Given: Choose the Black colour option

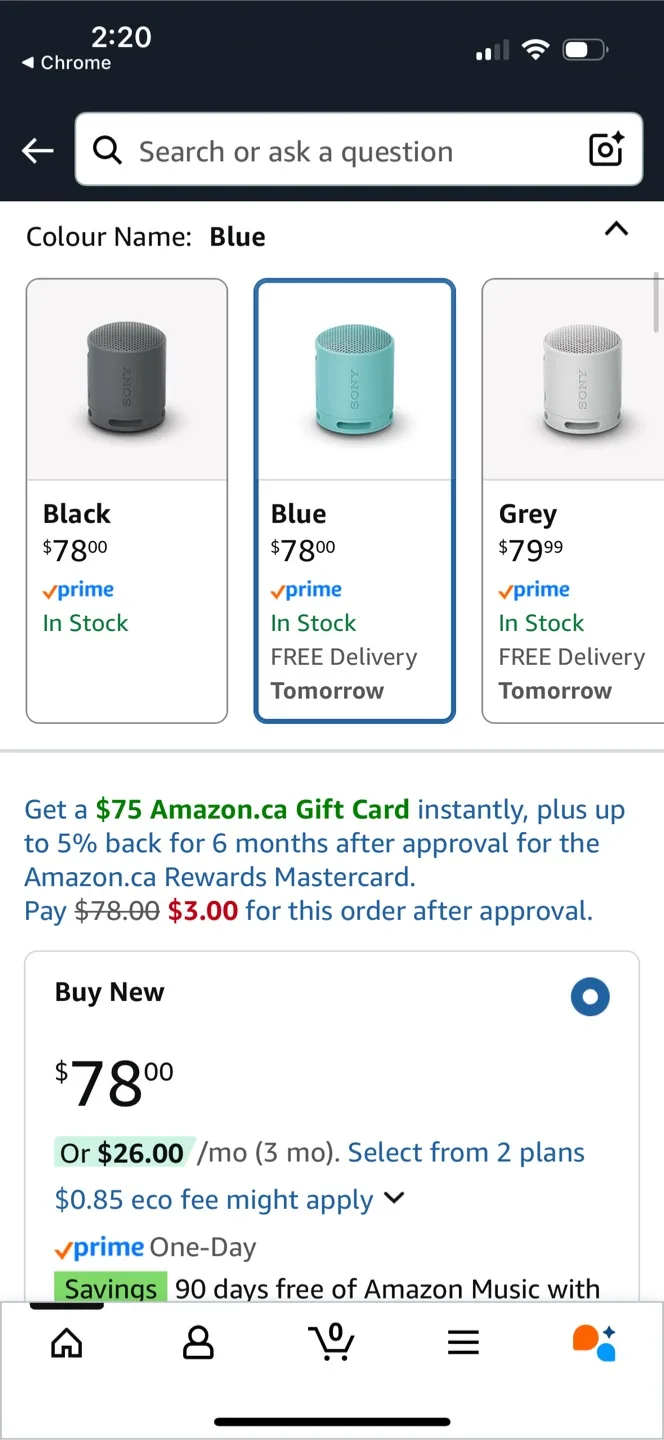Looking at the screenshot, I should [x=127, y=500].
